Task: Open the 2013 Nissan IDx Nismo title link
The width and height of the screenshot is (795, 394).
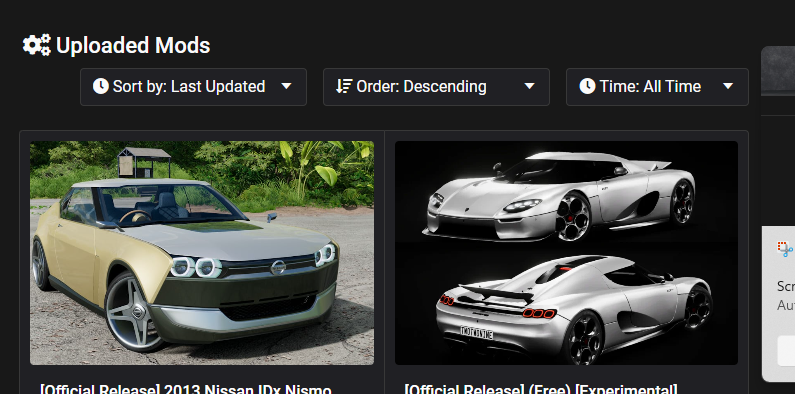Action: 186,389
